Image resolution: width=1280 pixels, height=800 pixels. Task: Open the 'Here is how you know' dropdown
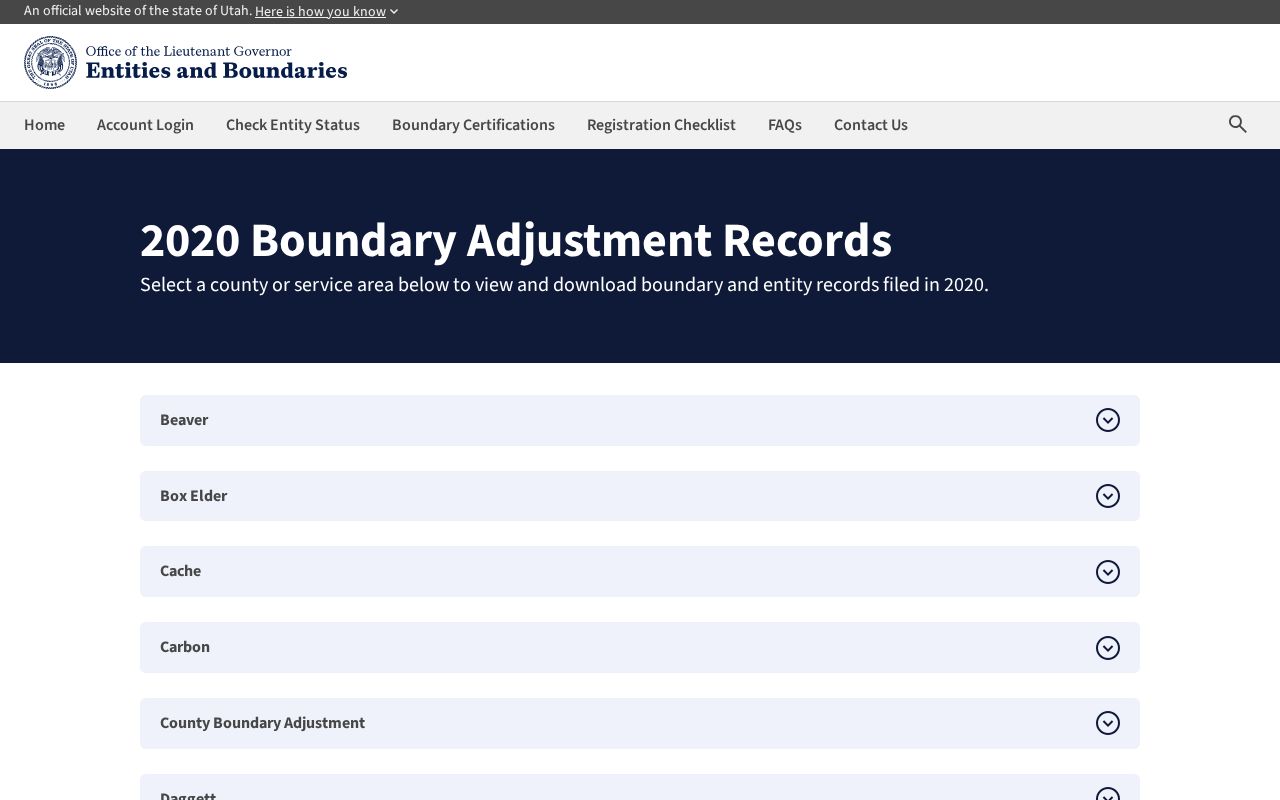point(326,12)
